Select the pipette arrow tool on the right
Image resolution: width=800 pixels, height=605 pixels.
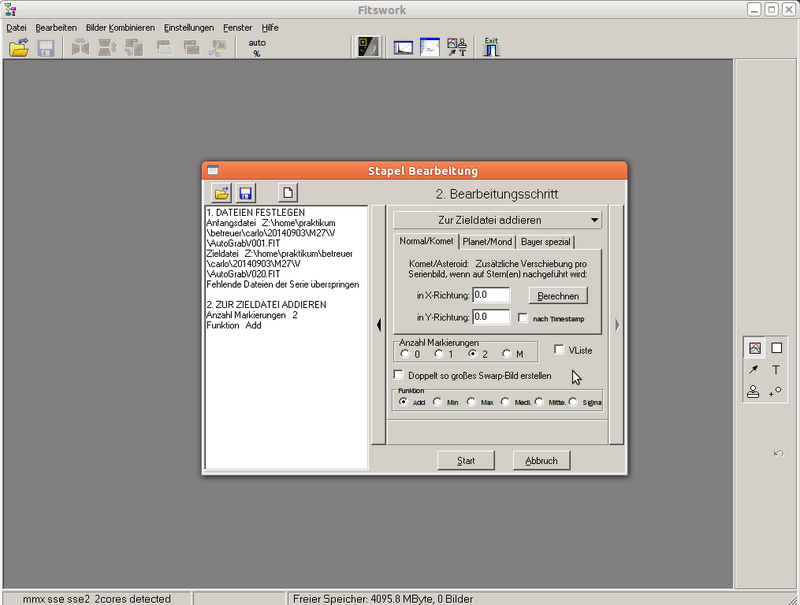[x=753, y=369]
